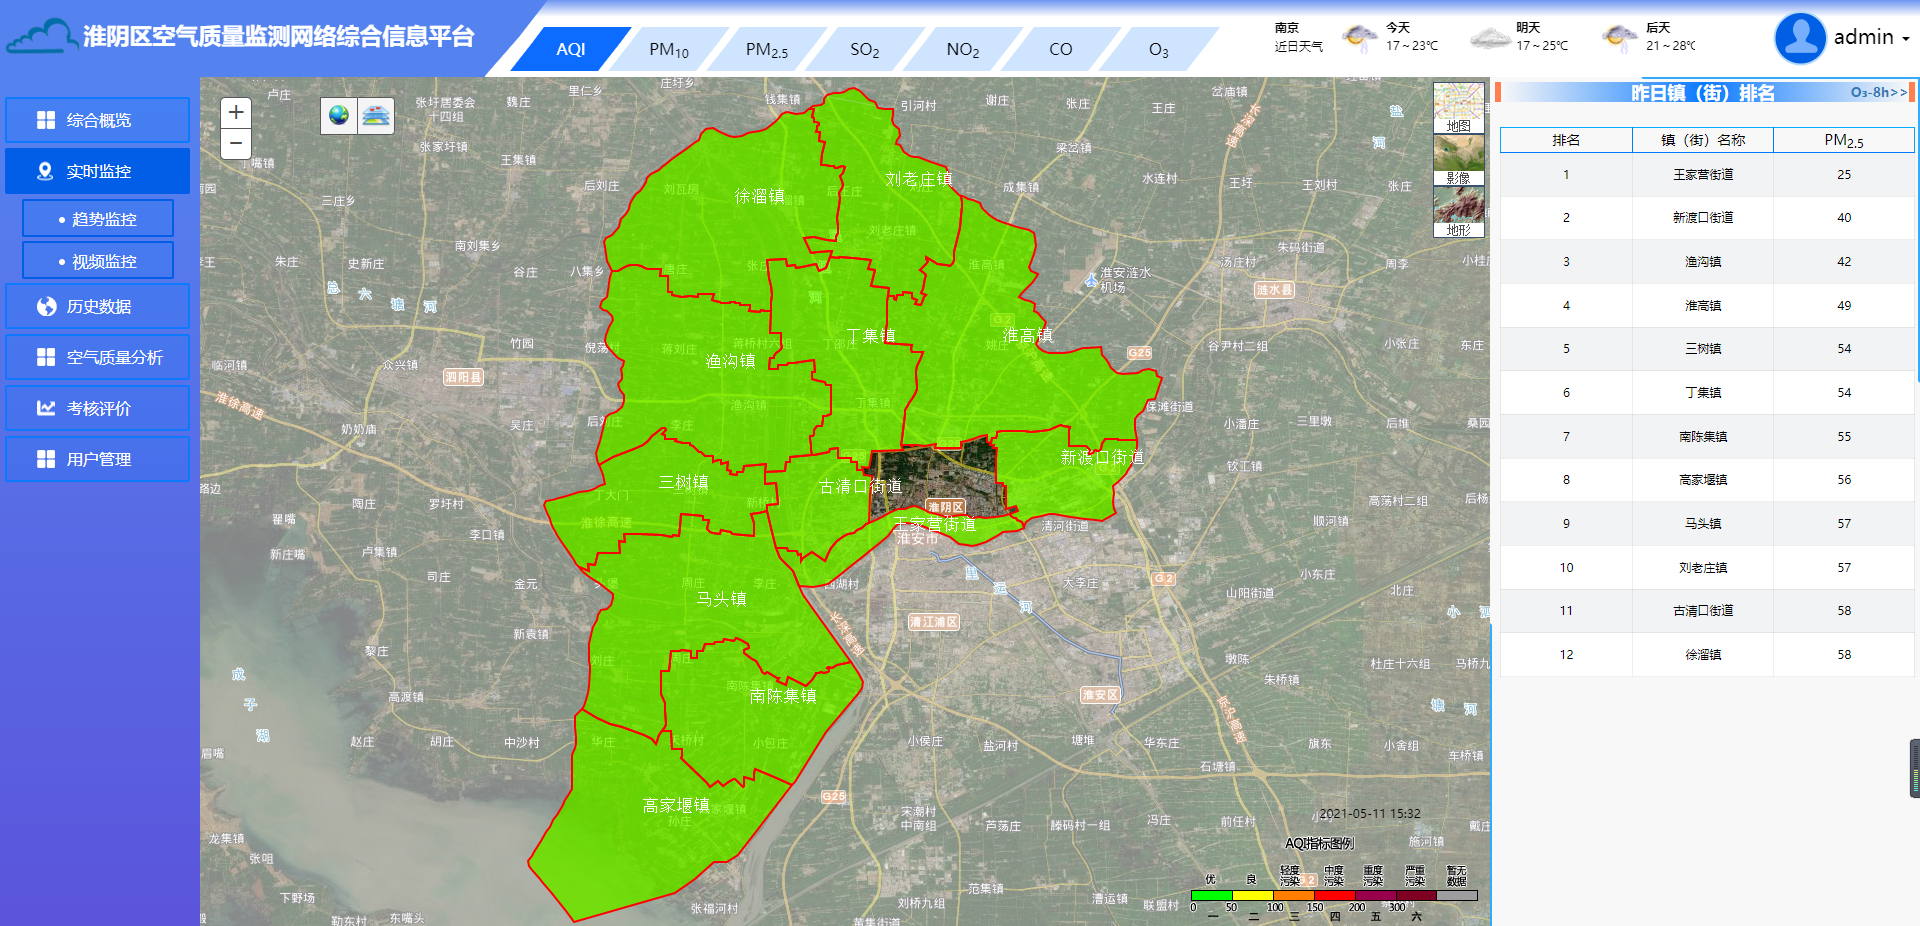Click the cloud logo in header
Viewport: 1920px width, 926px height.
[x=41, y=38]
